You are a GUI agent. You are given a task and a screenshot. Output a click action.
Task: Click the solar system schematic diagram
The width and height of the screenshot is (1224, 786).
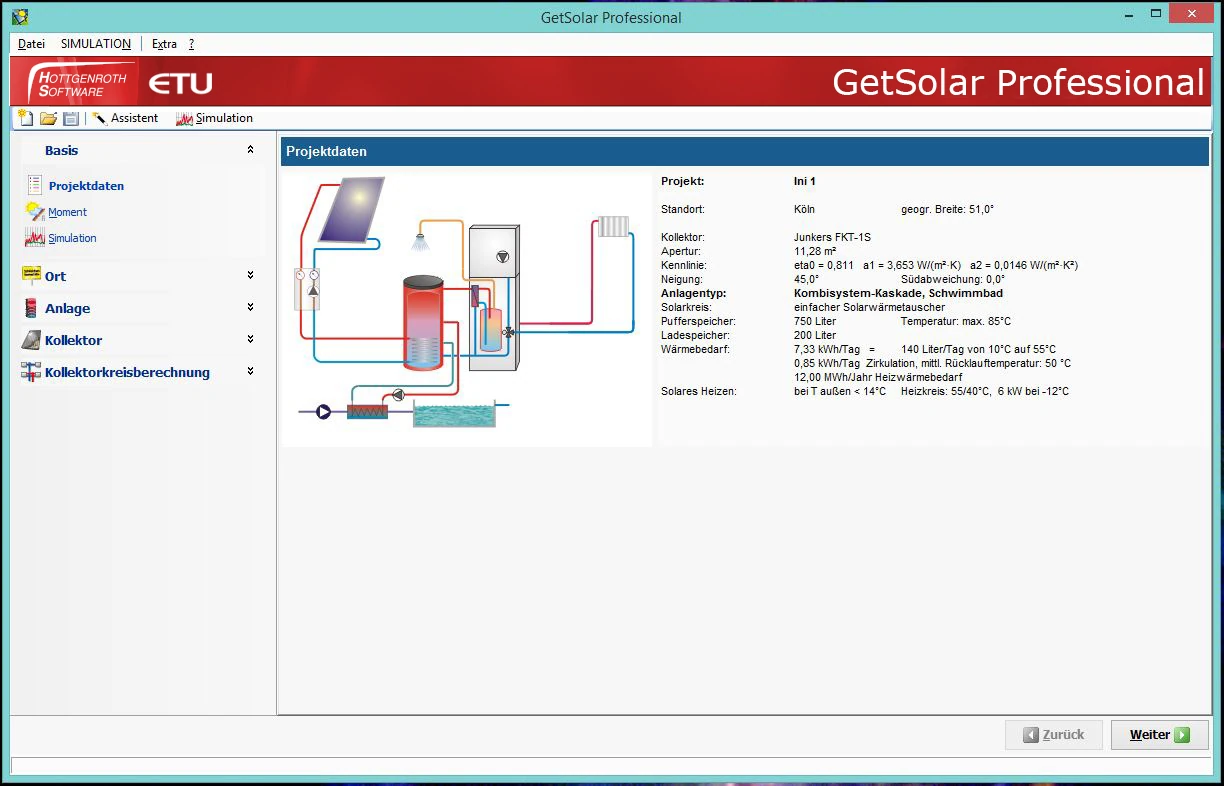[x=466, y=310]
